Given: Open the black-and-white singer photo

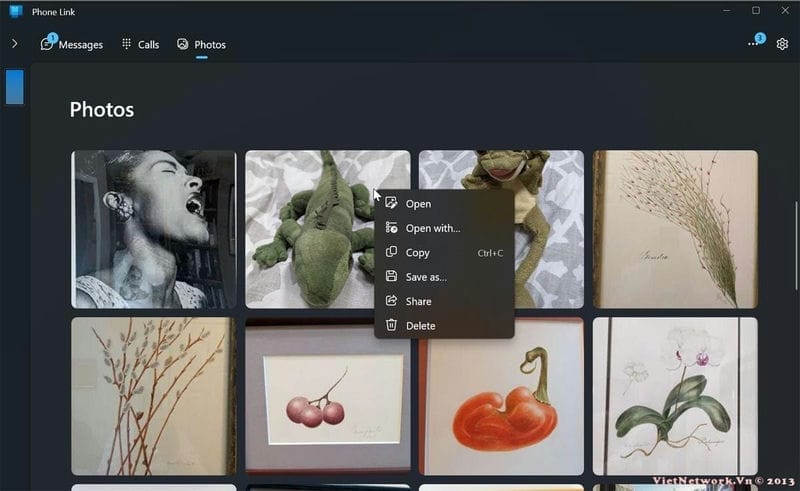Looking at the screenshot, I should pyautogui.click(x=154, y=229).
